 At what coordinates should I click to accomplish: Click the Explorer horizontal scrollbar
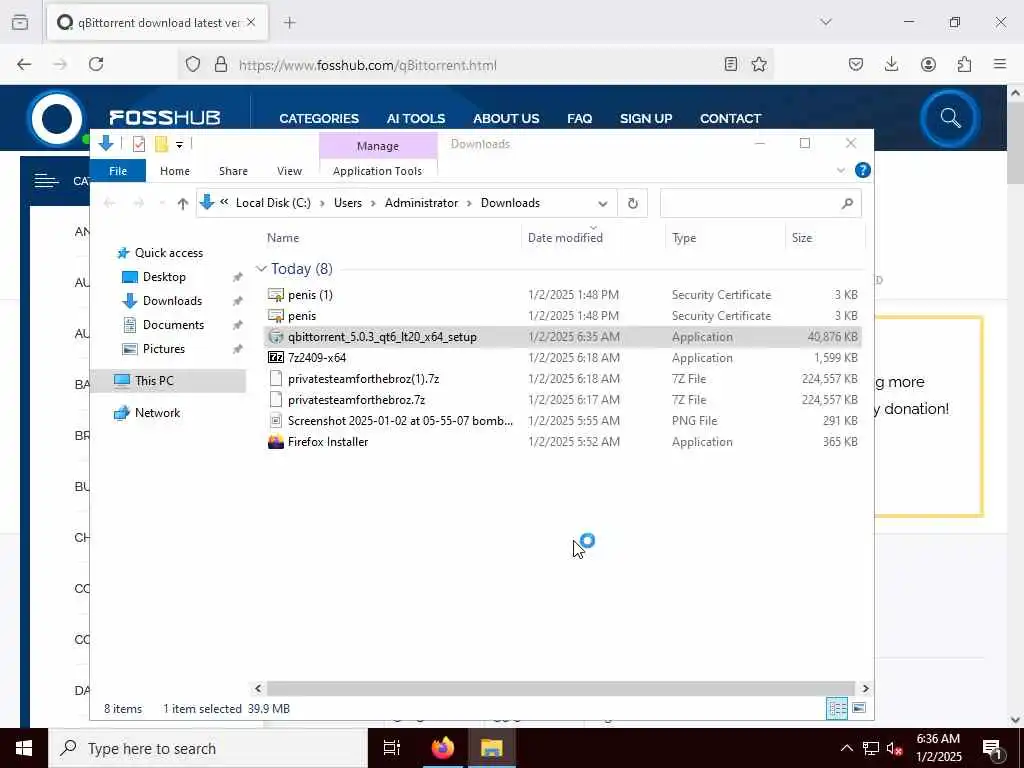pos(561,688)
